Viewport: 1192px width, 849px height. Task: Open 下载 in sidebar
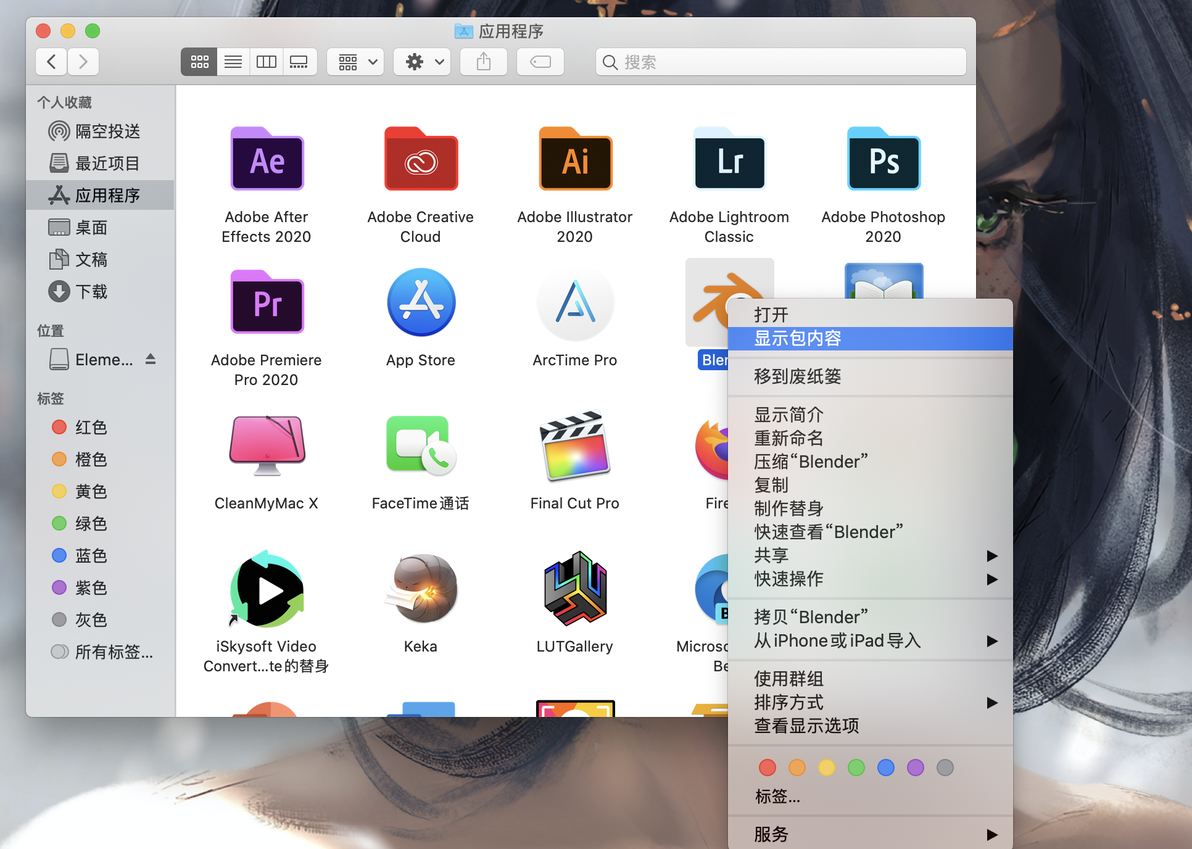point(100,291)
